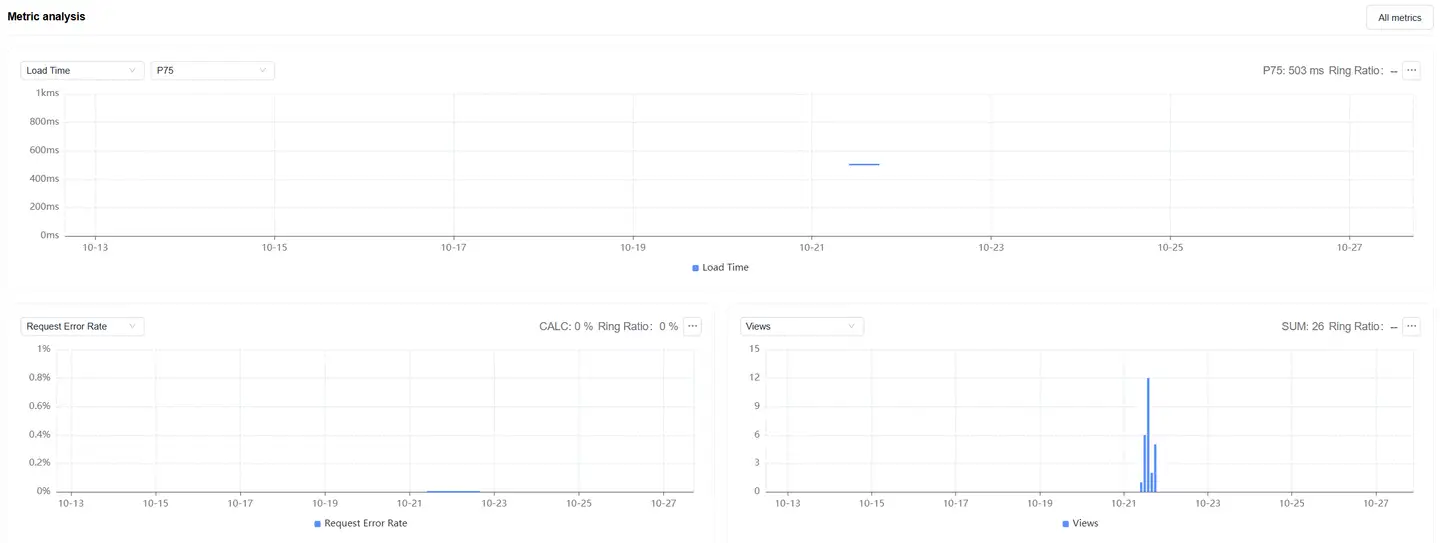
Task: Open the Views metric dropdown
Action: (801, 326)
